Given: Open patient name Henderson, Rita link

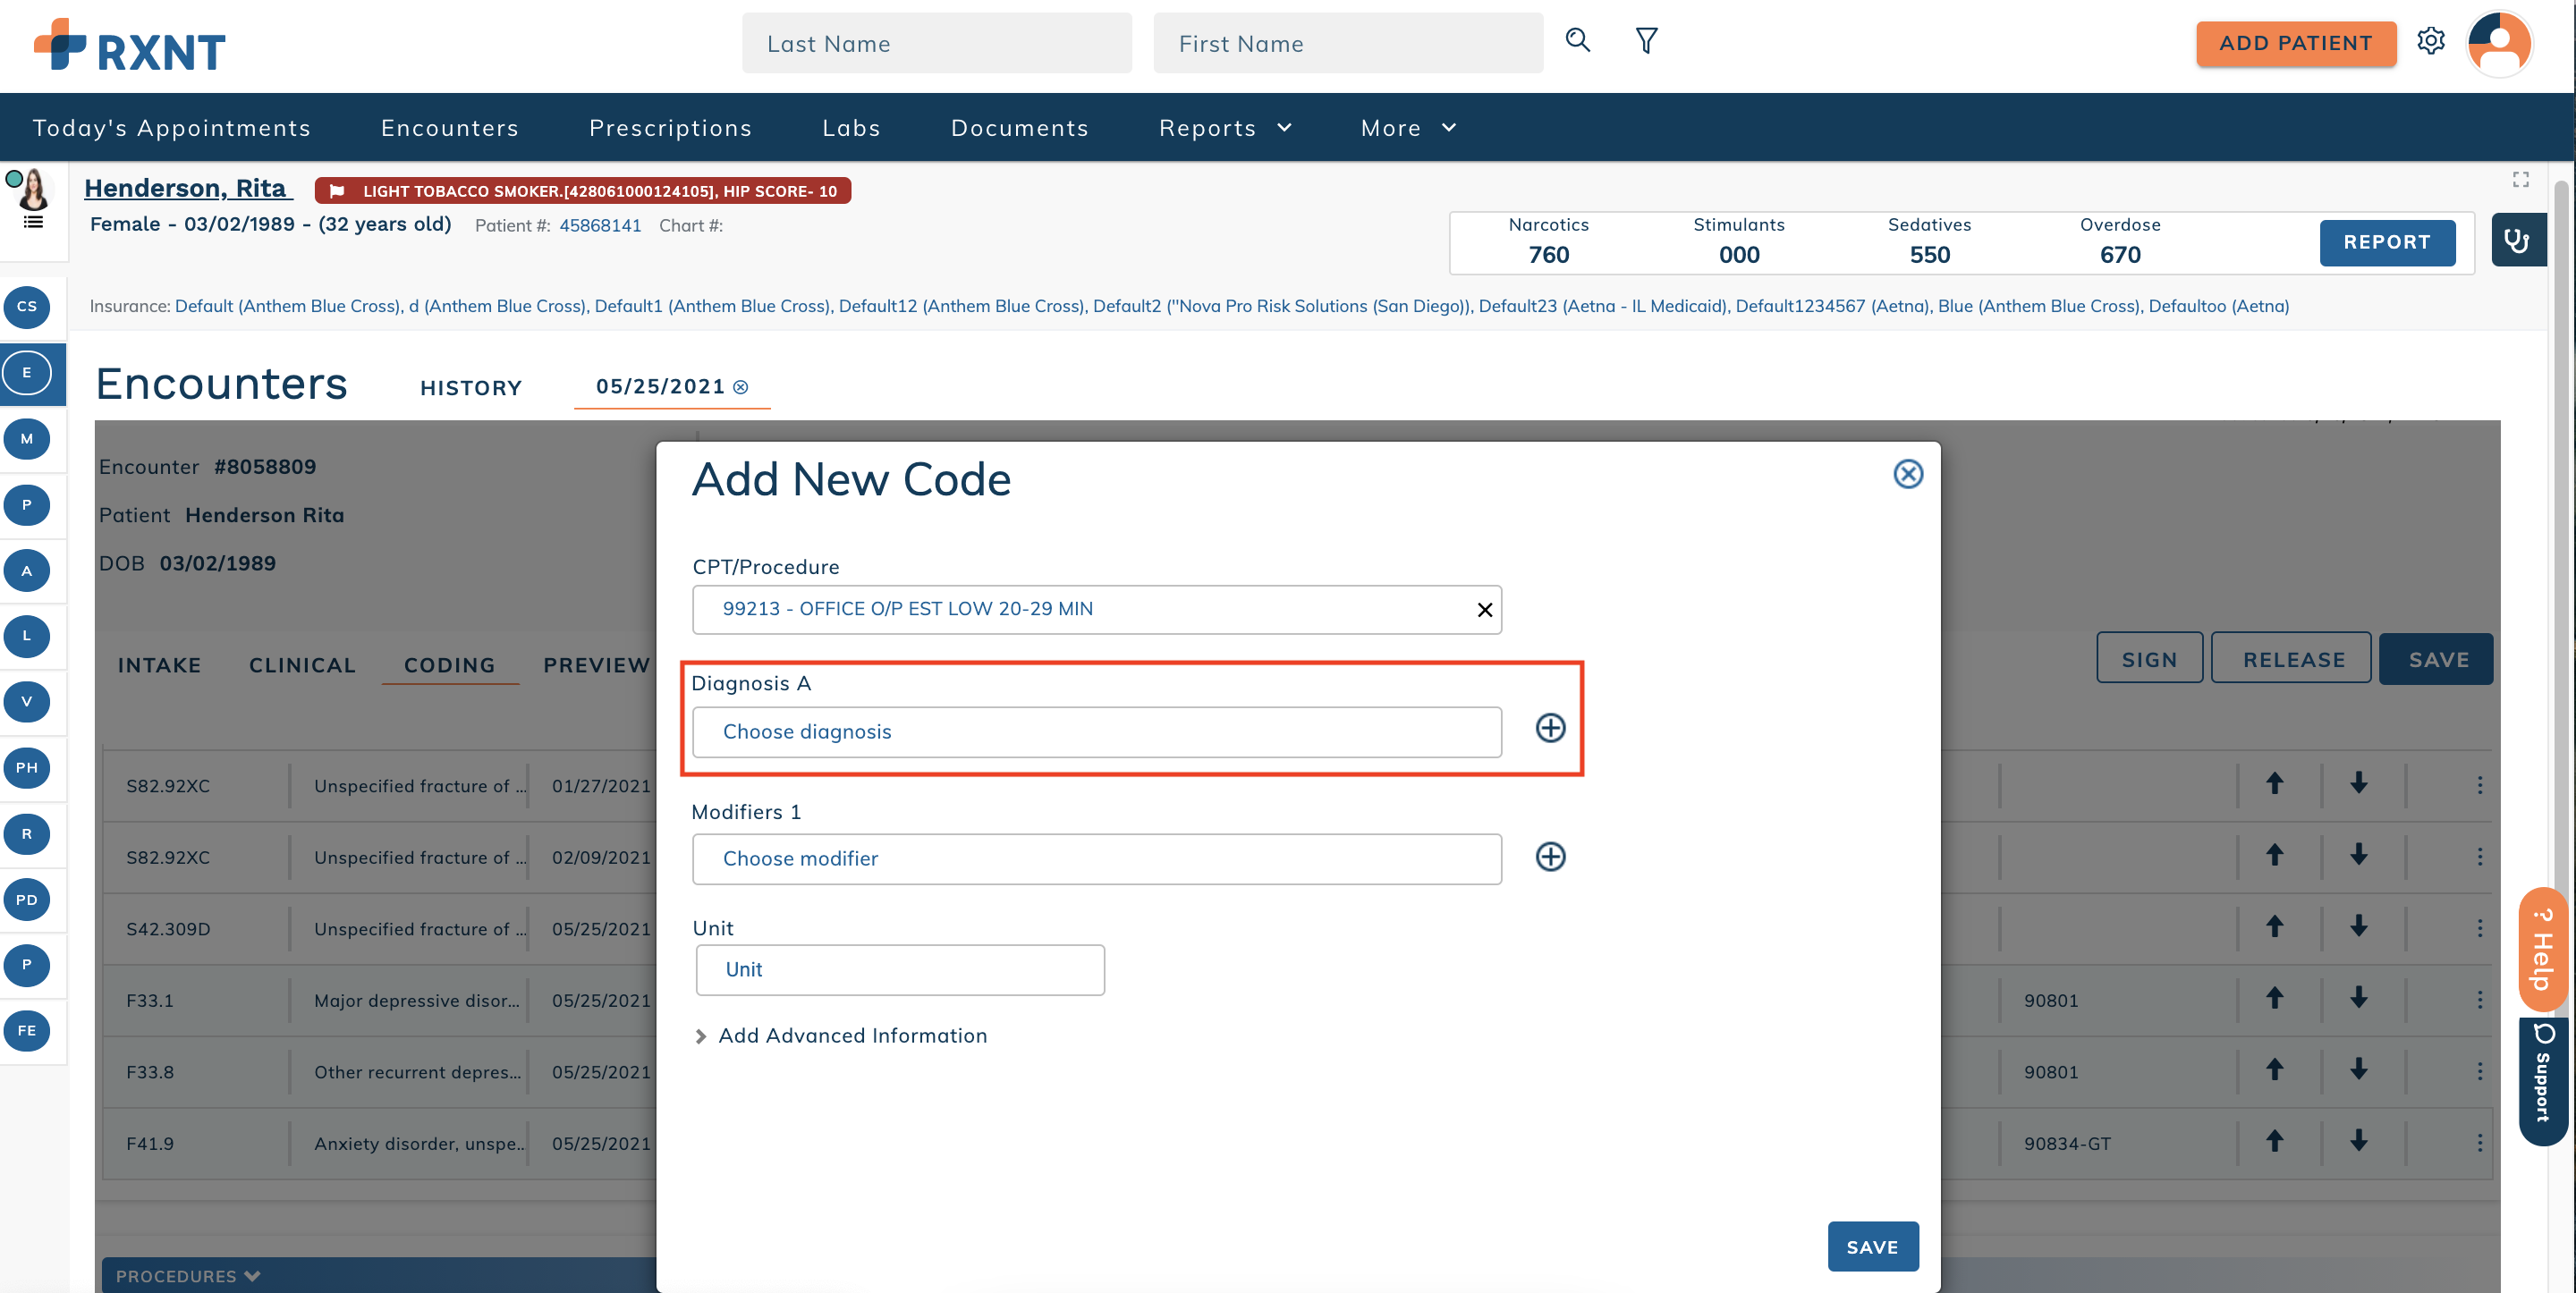Looking at the screenshot, I should coord(186,188).
